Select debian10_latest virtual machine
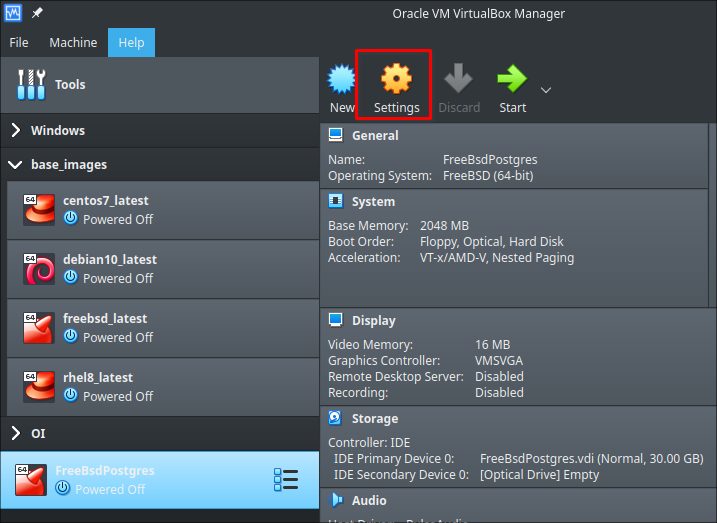717x523 pixels. 163,269
